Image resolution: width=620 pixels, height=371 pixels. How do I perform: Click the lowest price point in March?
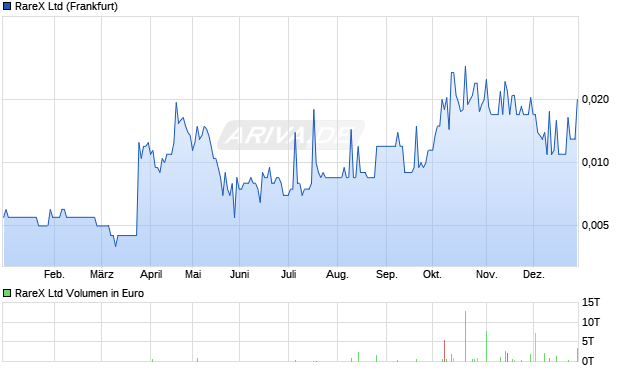(x=115, y=246)
